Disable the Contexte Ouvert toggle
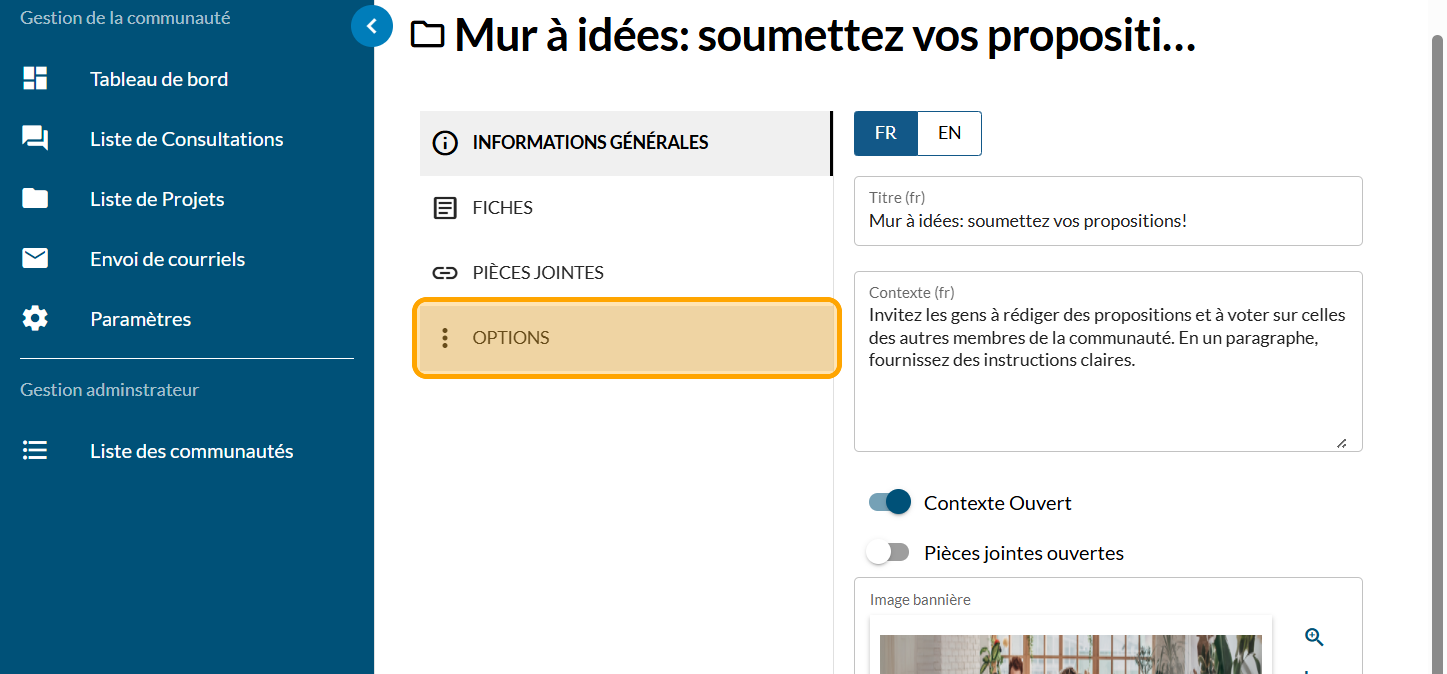 click(890, 502)
